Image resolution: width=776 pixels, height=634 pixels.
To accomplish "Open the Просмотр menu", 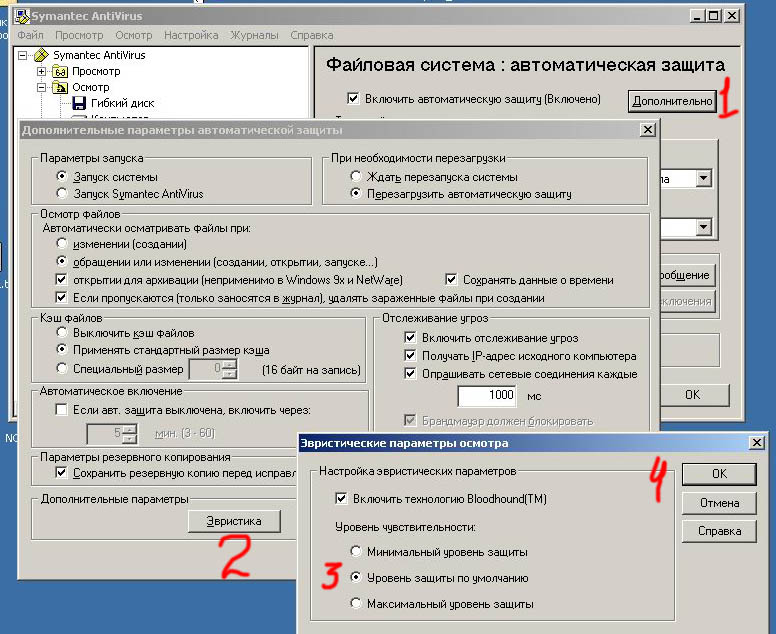I will click(x=79, y=35).
